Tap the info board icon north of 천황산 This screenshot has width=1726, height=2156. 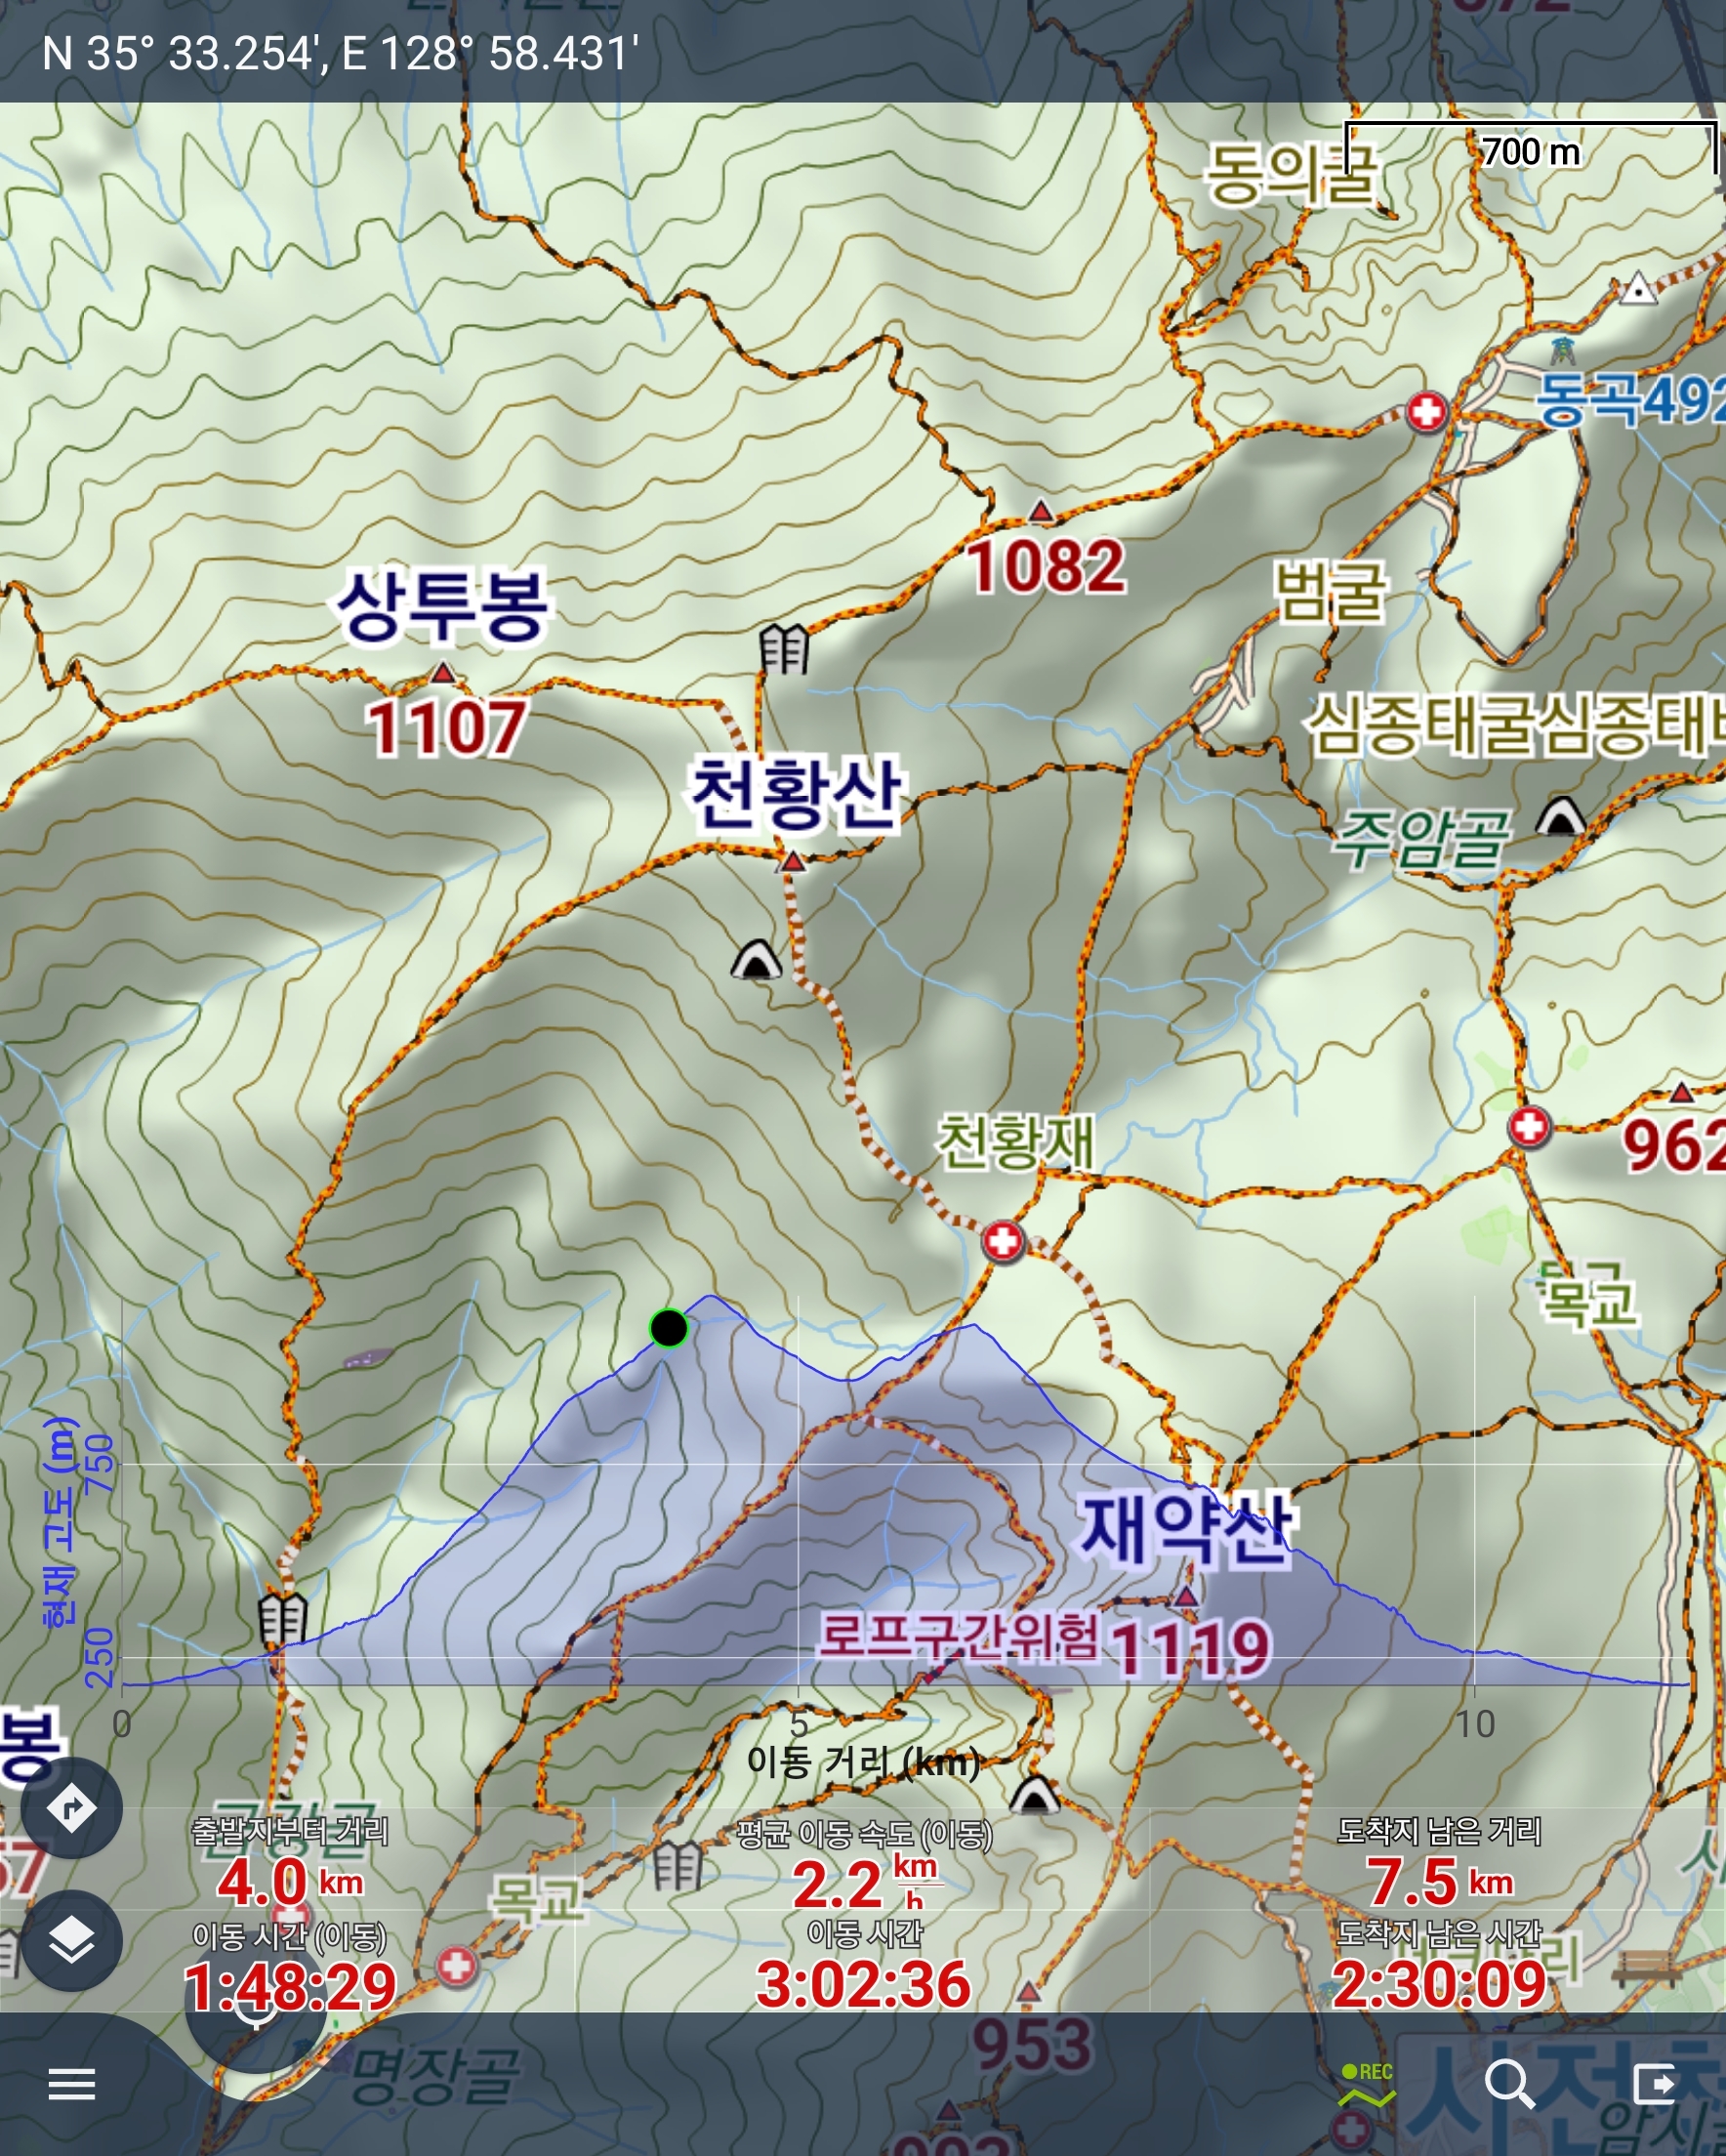pos(785,648)
